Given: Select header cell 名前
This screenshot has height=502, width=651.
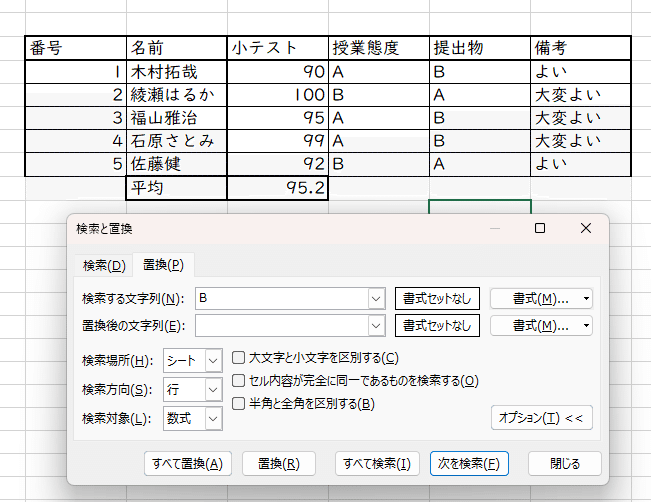Looking at the screenshot, I should (177, 48).
